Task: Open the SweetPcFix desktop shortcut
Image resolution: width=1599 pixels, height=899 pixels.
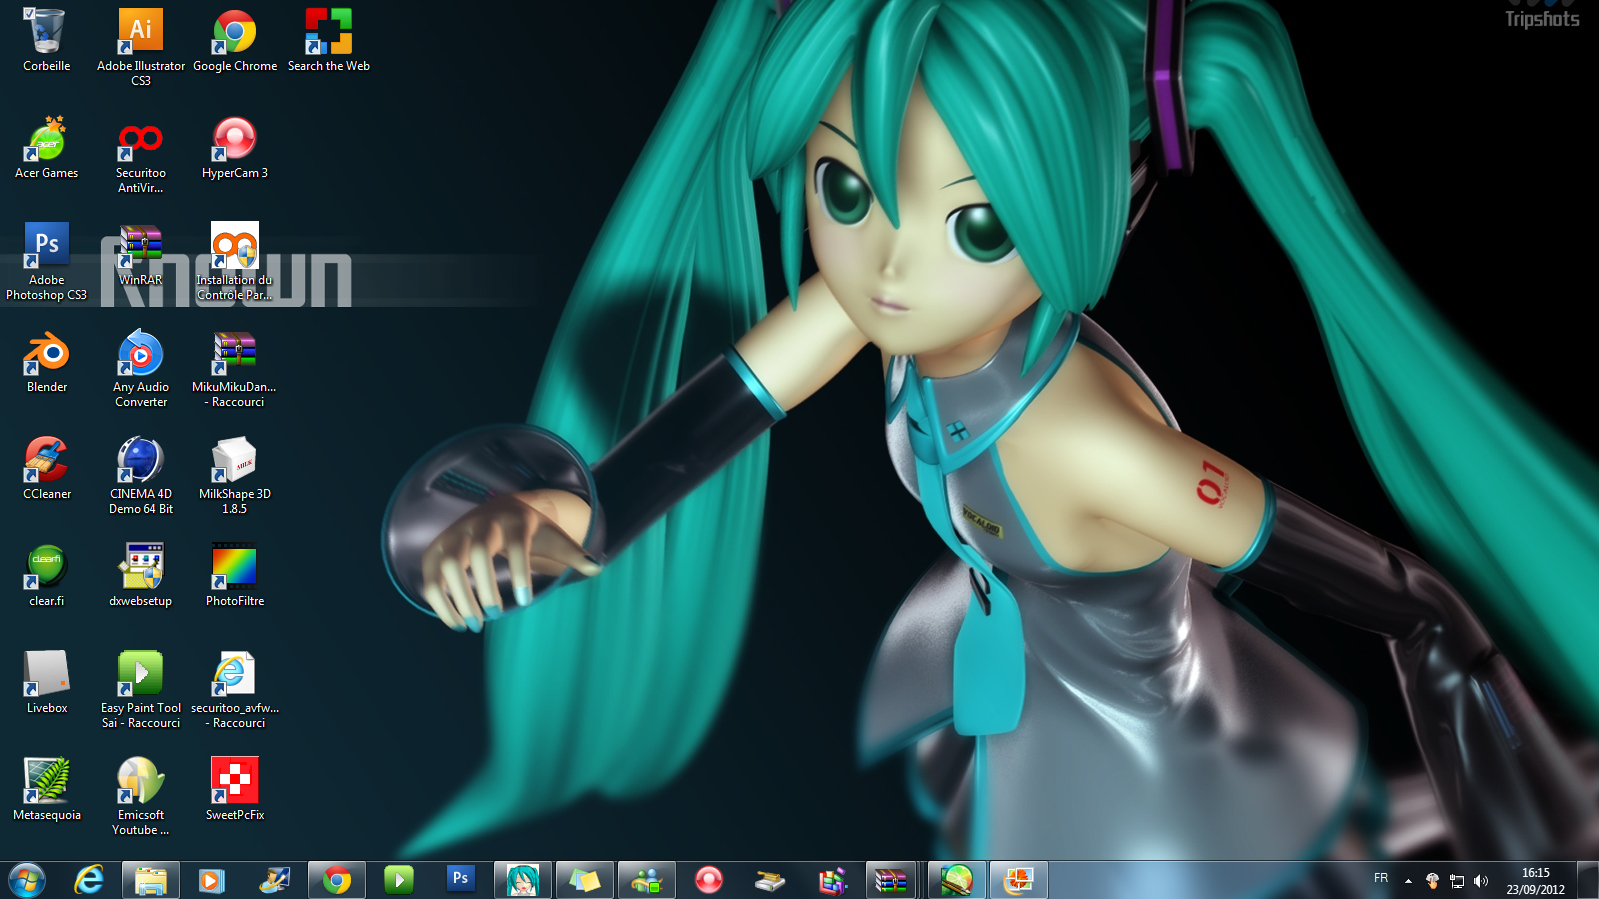Action: coord(235,790)
